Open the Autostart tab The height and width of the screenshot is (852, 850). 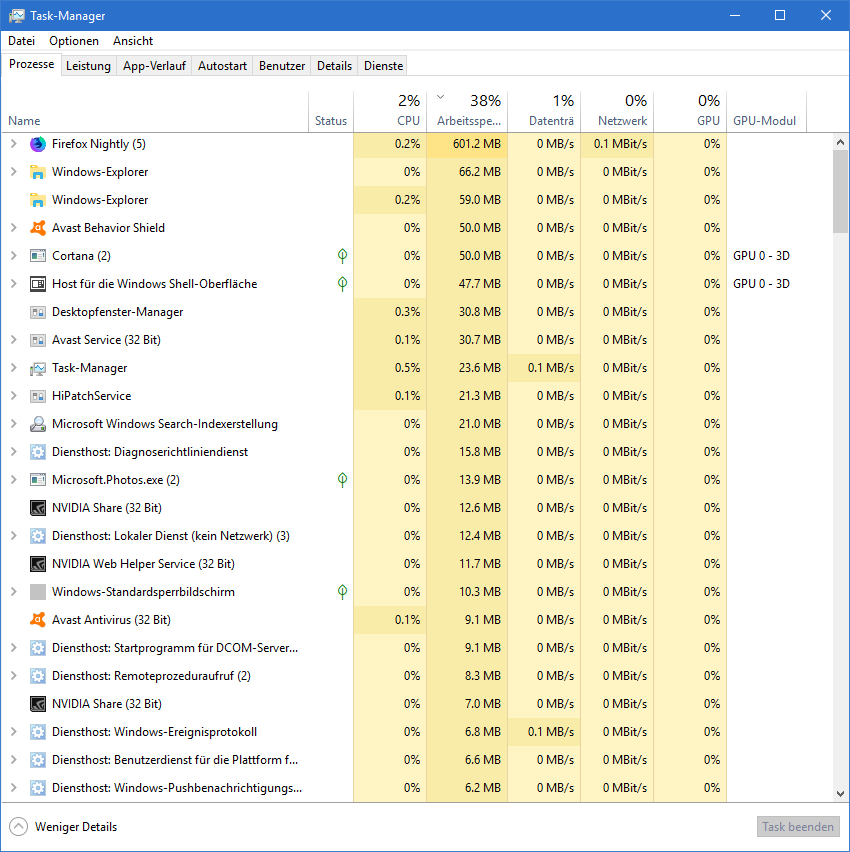(x=222, y=66)
